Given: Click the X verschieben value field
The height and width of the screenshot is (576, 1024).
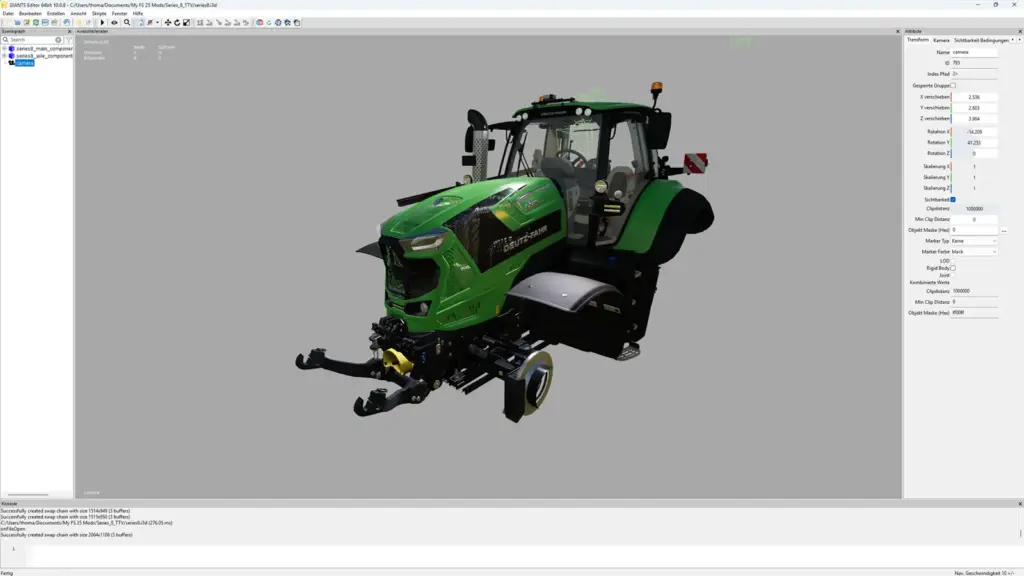Looking at the screenshot, I should (974, 97).
